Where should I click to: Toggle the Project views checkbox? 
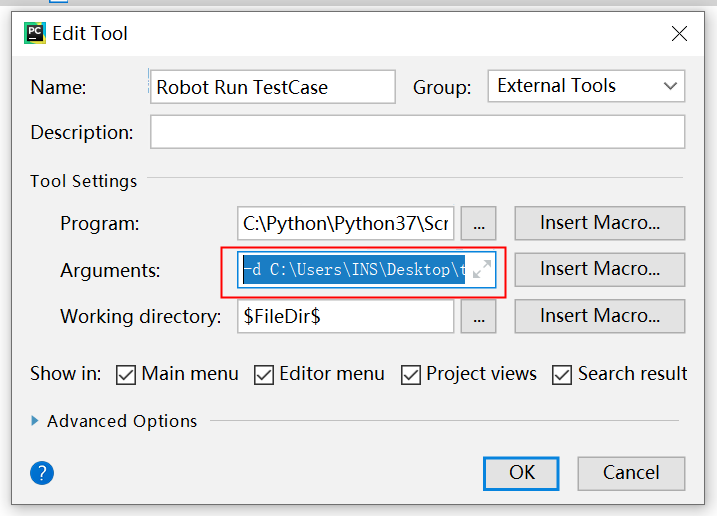(x=411, y=375)
